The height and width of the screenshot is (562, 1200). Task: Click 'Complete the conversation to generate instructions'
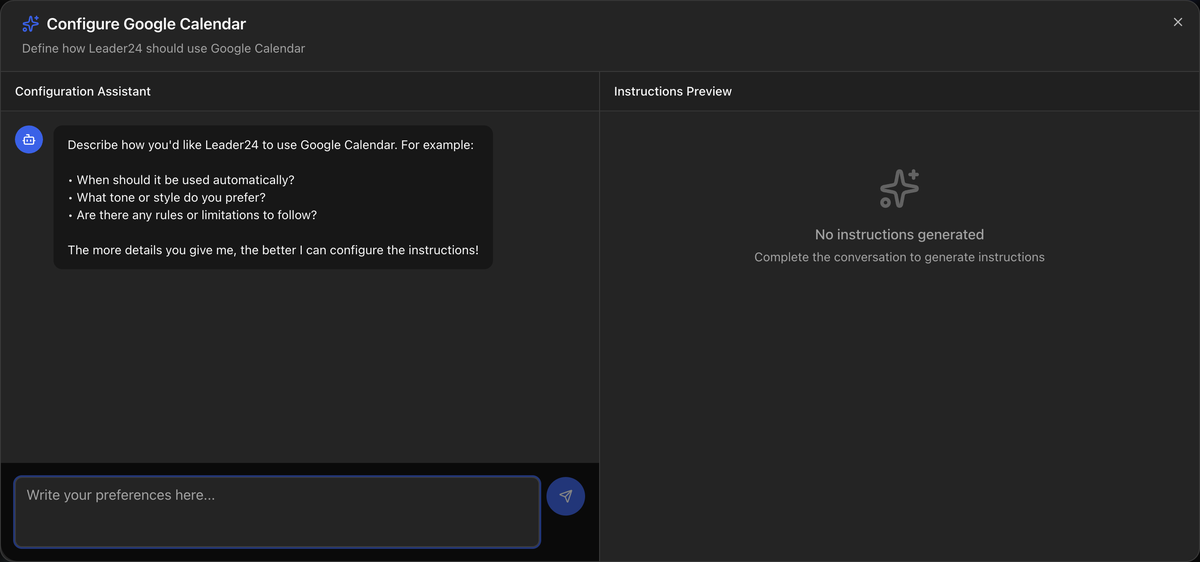pos(899,257)
